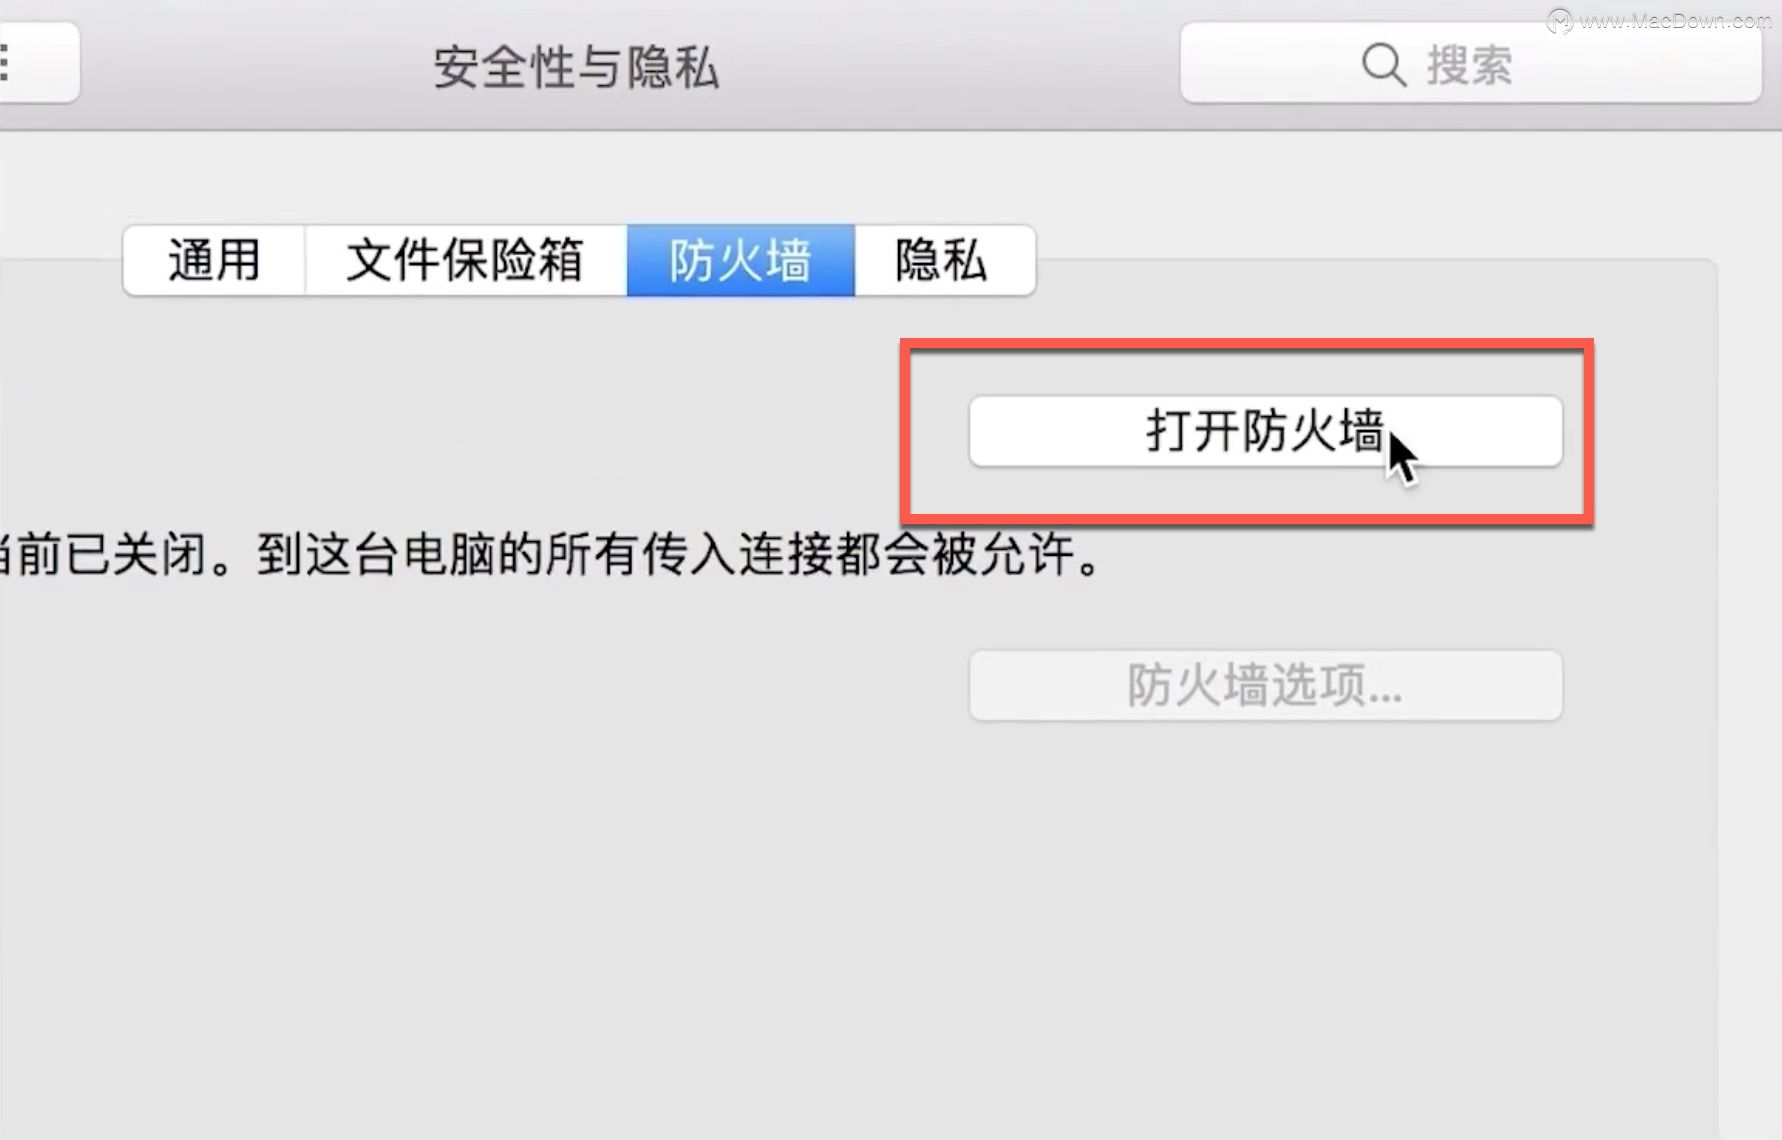The image size is (1782, 1140).
Task: Focus the 搜索 search field
Action: tap(1470, 65)
